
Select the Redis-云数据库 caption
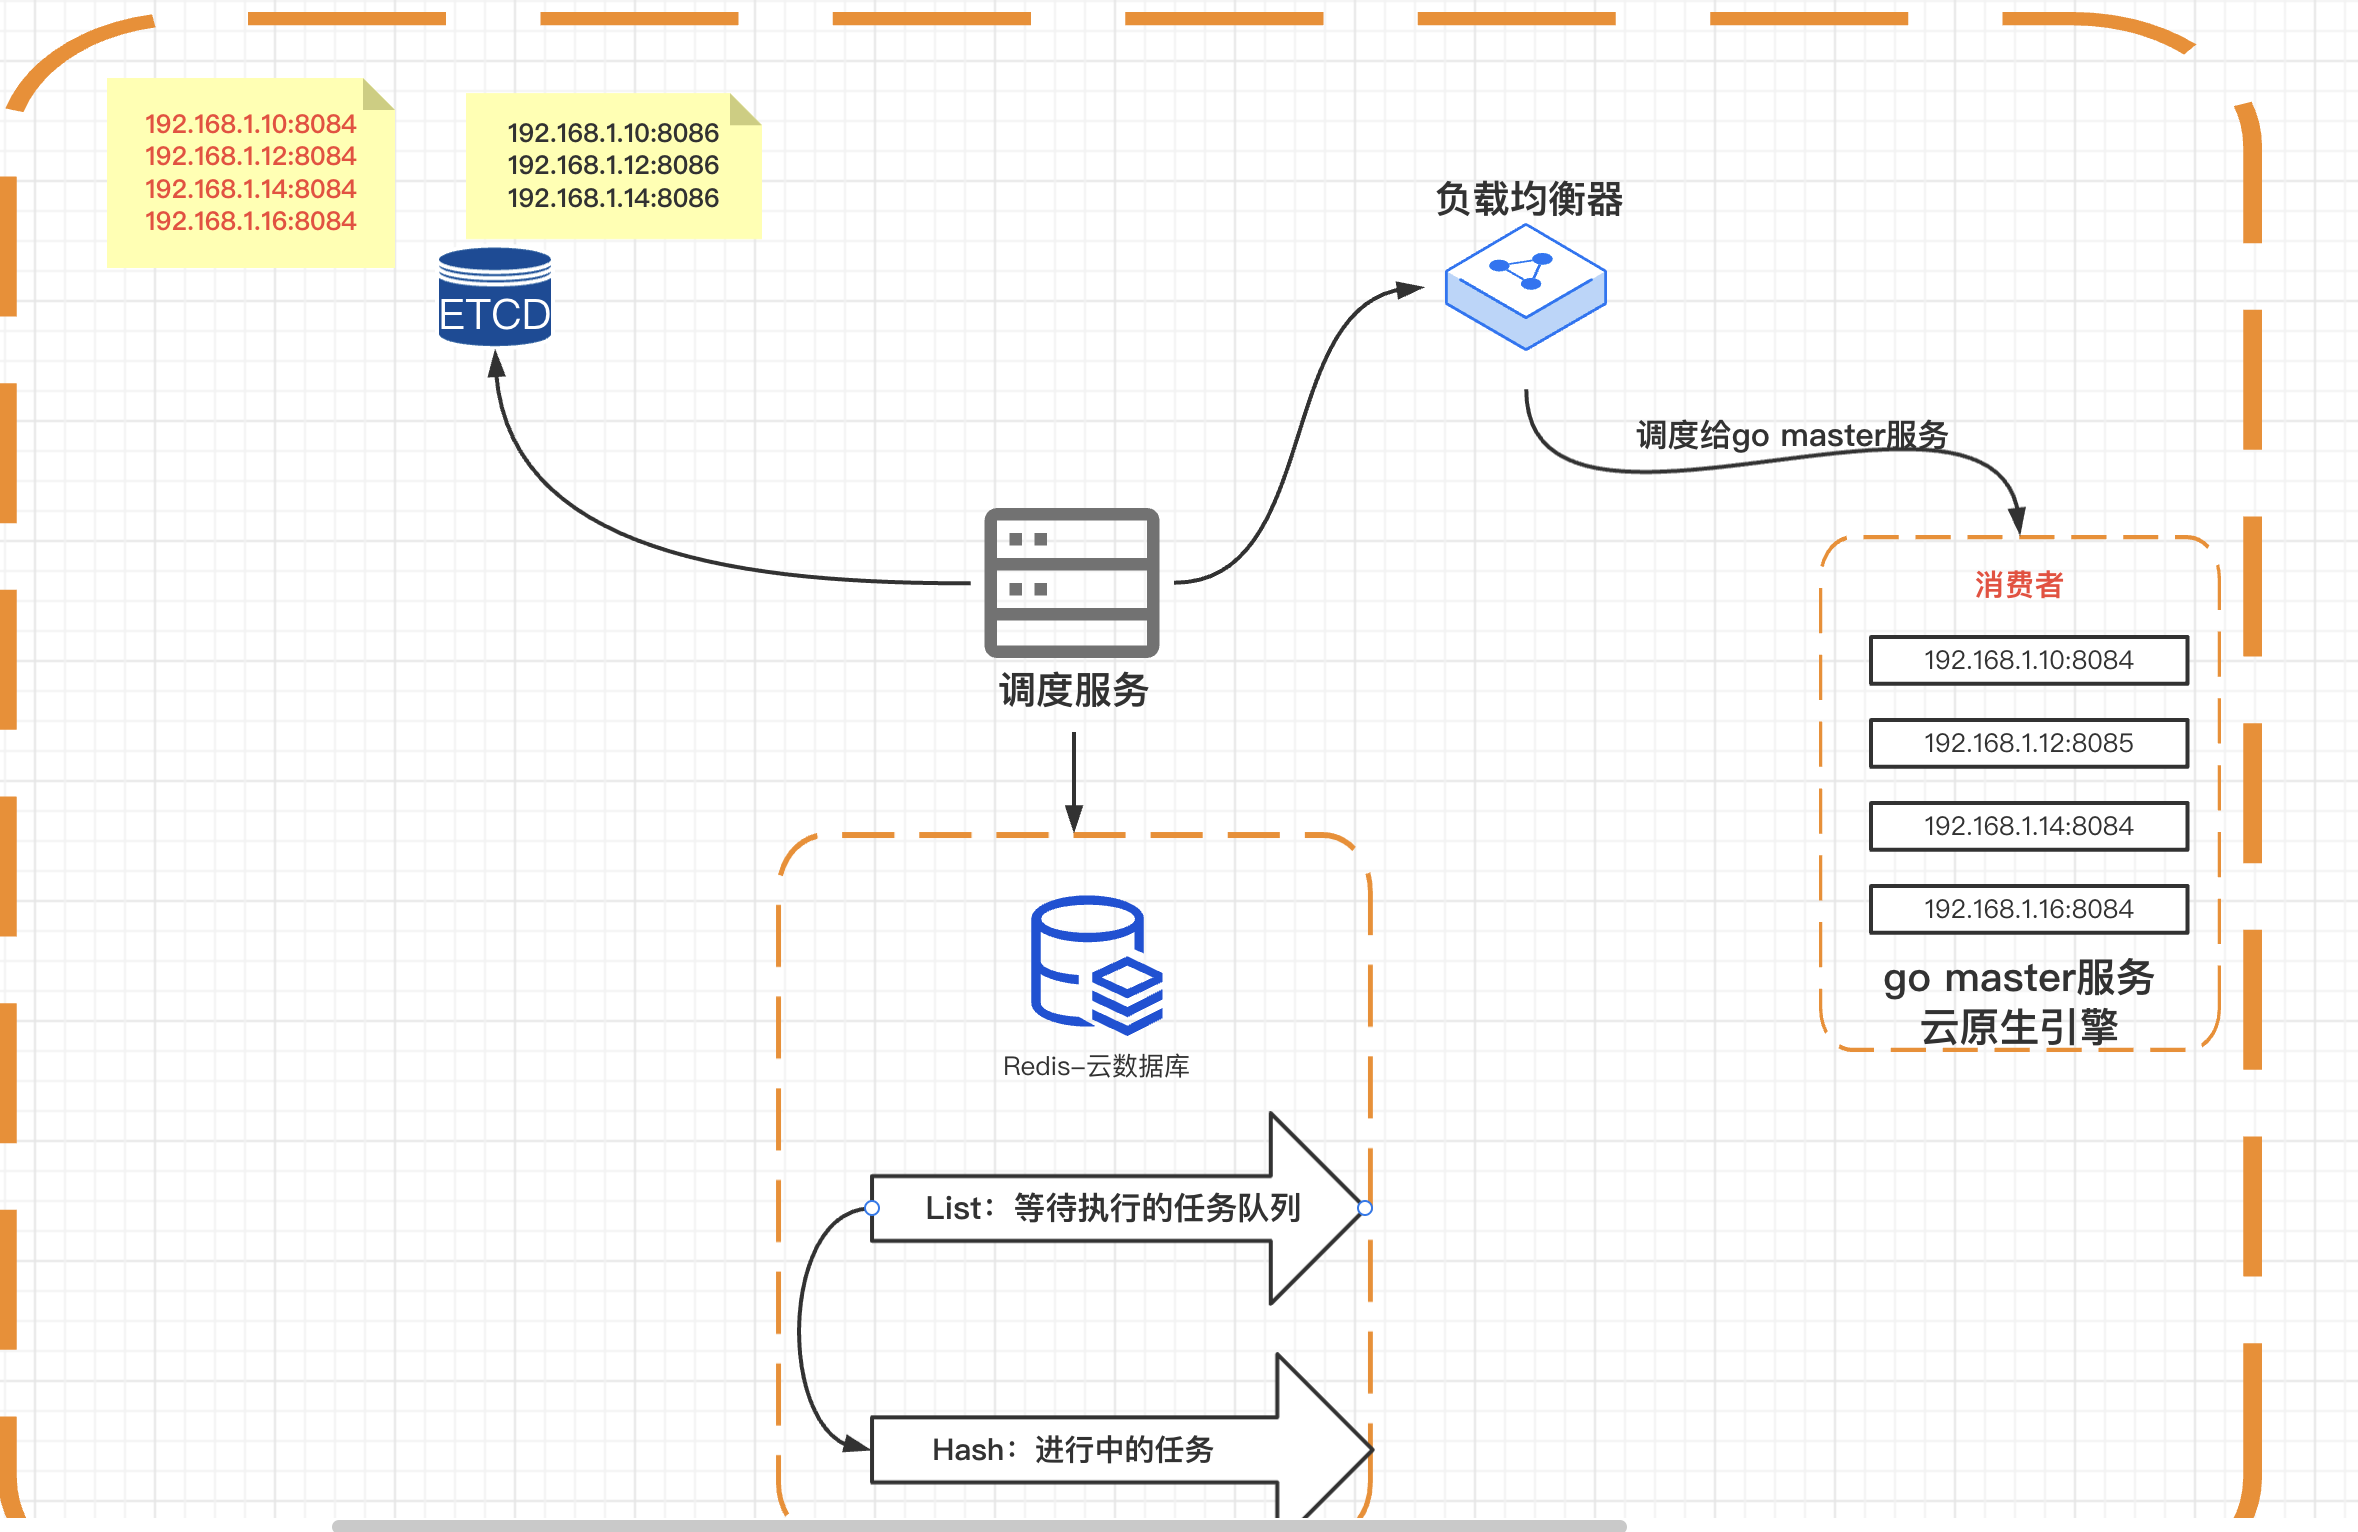pyautogui.click(x=1096, y=1066)
